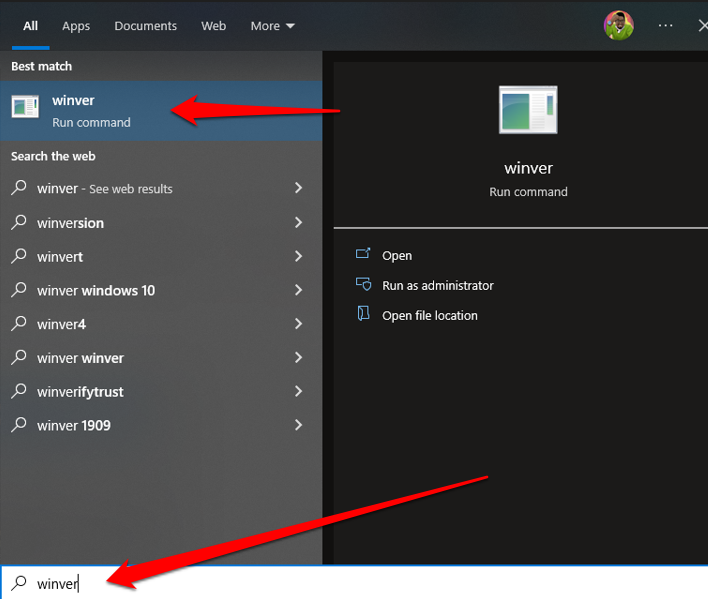Select the 'winver 1909' suggestion

[x=161, y=425]
